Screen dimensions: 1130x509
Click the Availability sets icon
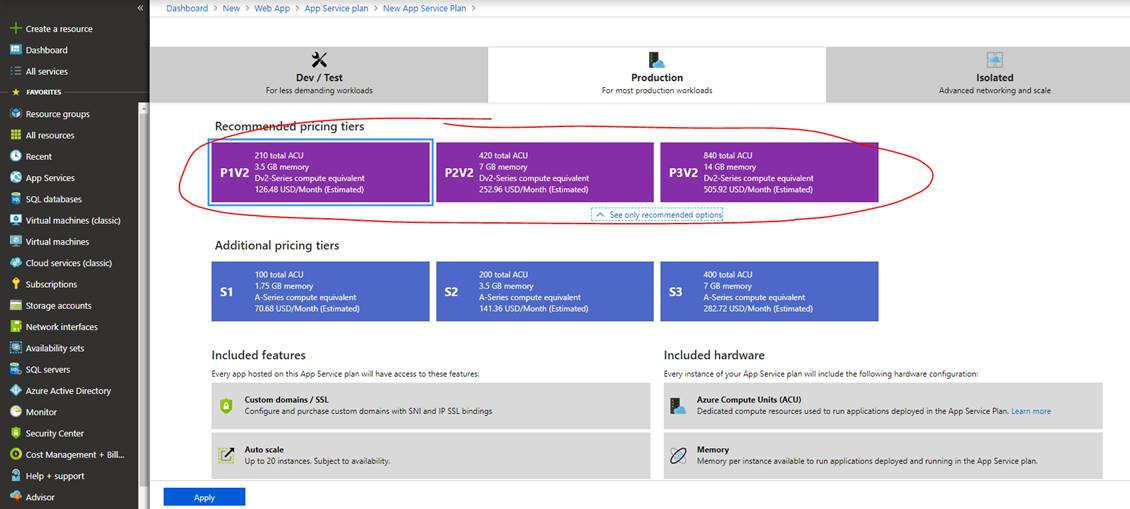15,348
